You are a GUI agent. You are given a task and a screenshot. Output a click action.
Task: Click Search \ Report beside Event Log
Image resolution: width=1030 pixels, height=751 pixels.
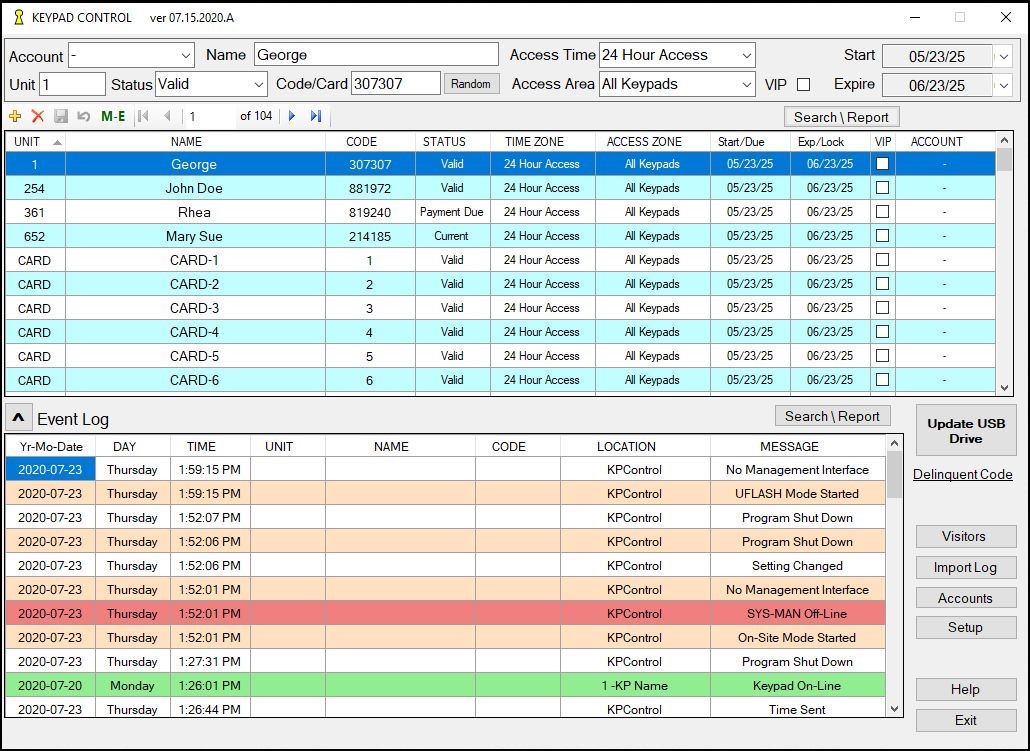[x=832, y=416]
